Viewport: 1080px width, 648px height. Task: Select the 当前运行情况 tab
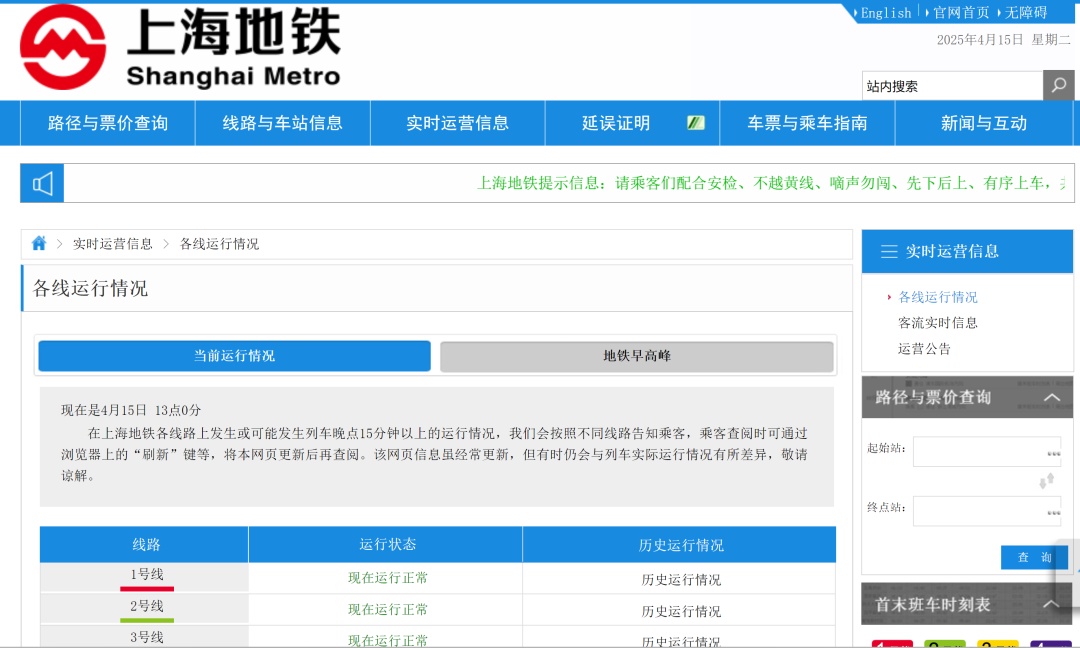(x=234, y=356)
